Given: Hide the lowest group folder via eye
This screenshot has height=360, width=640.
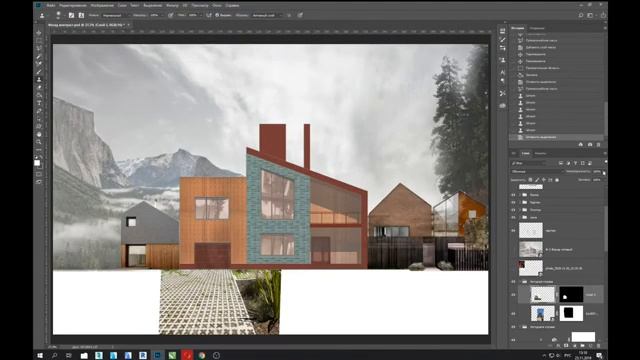Looking at the screenshot, I should click(x=513, y=327).
